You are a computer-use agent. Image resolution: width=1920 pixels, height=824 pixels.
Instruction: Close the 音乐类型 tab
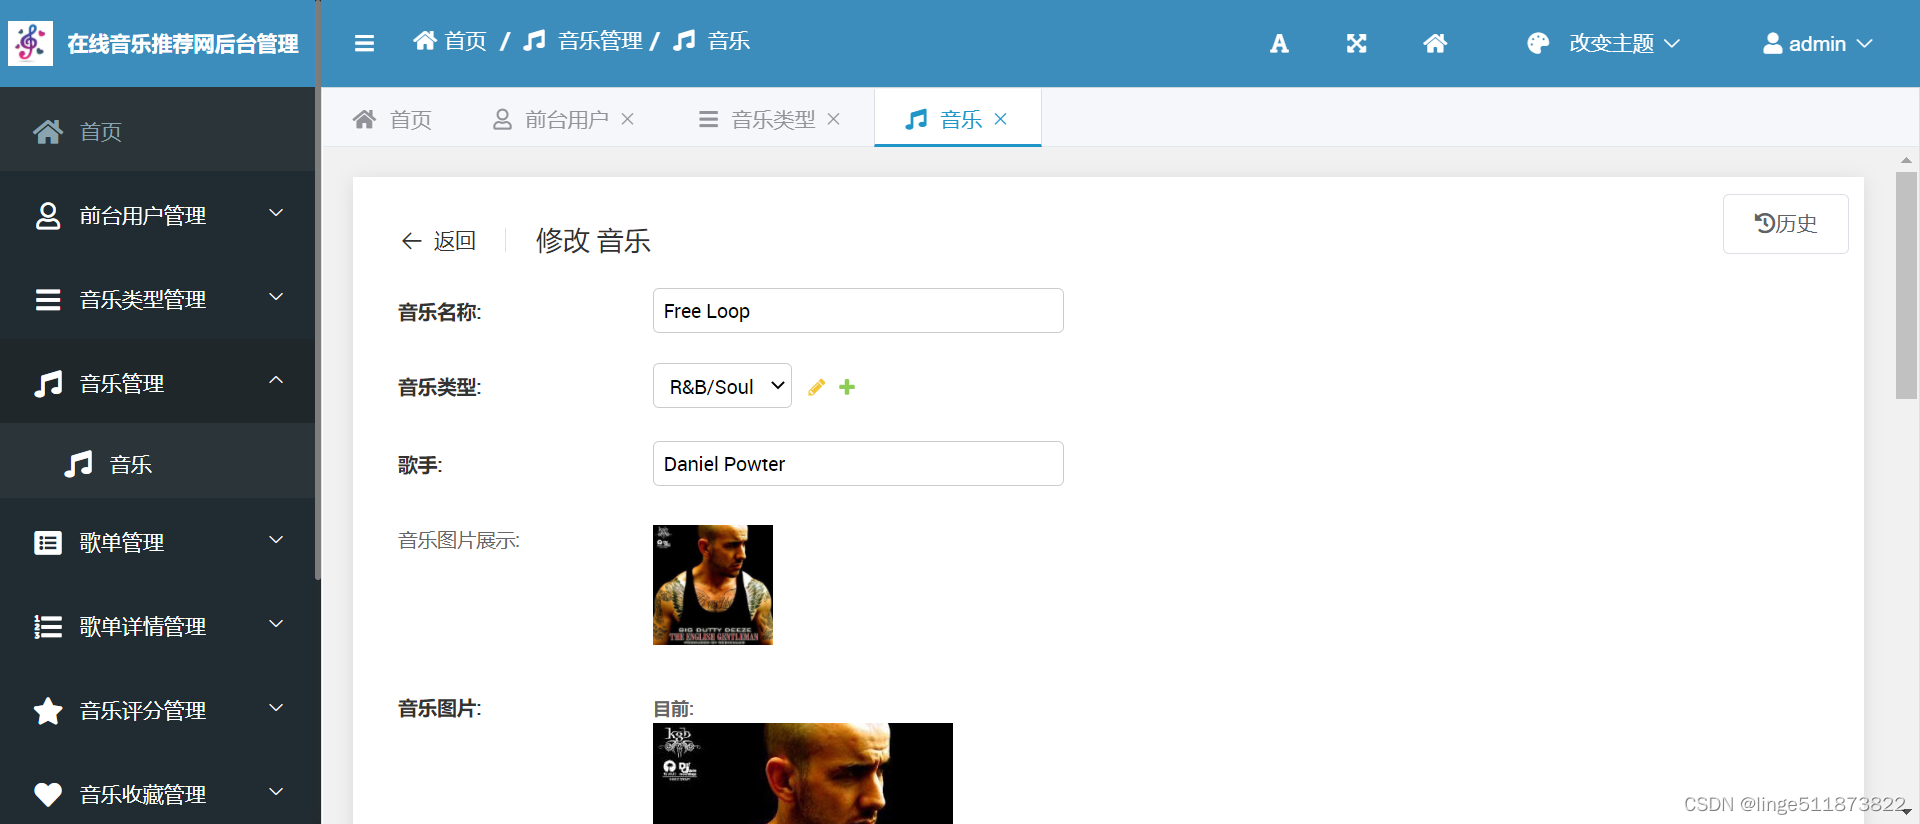[834, 119]
